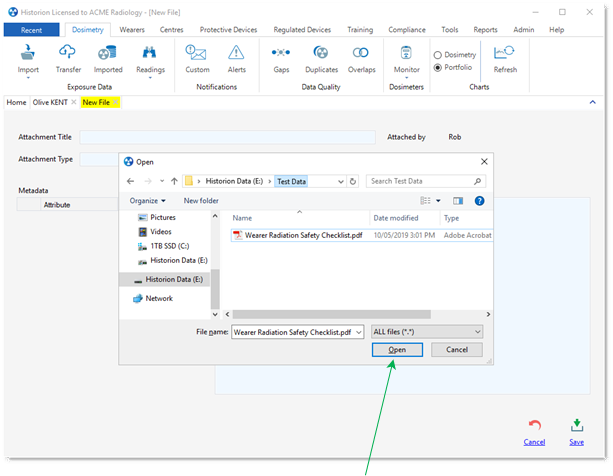This screenshot has width=613, height=476.
Task: Open the ALL files type filter
Action: click(x=427, y=332)
